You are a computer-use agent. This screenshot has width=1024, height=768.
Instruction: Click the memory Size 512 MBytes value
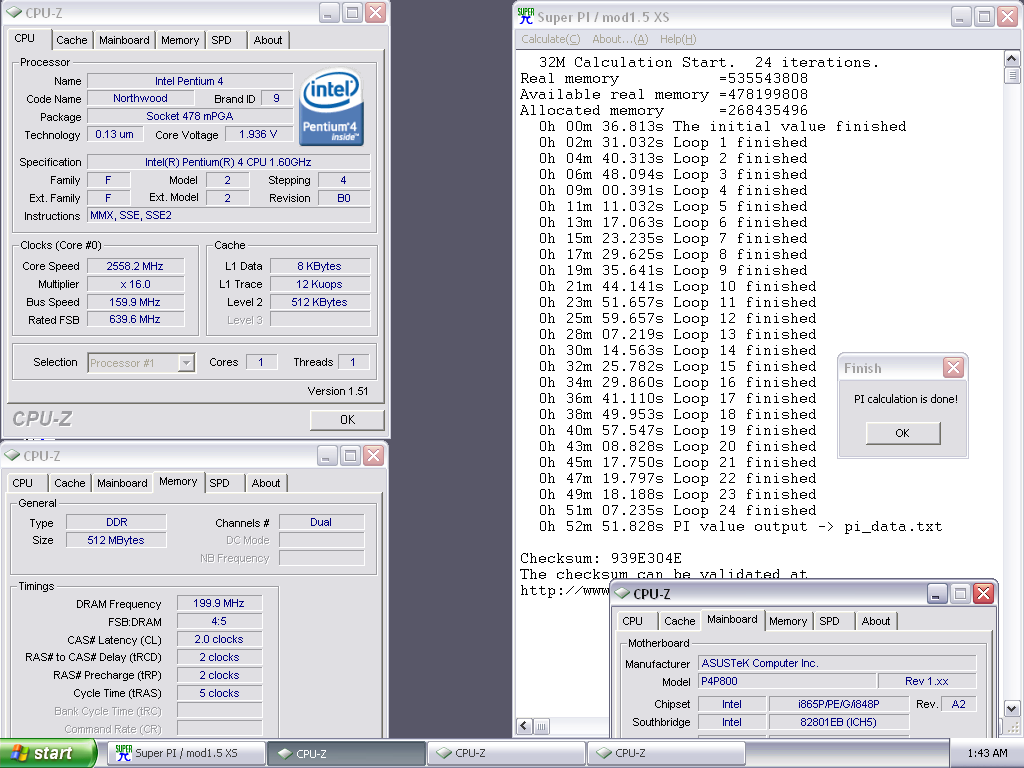(116, 540)
